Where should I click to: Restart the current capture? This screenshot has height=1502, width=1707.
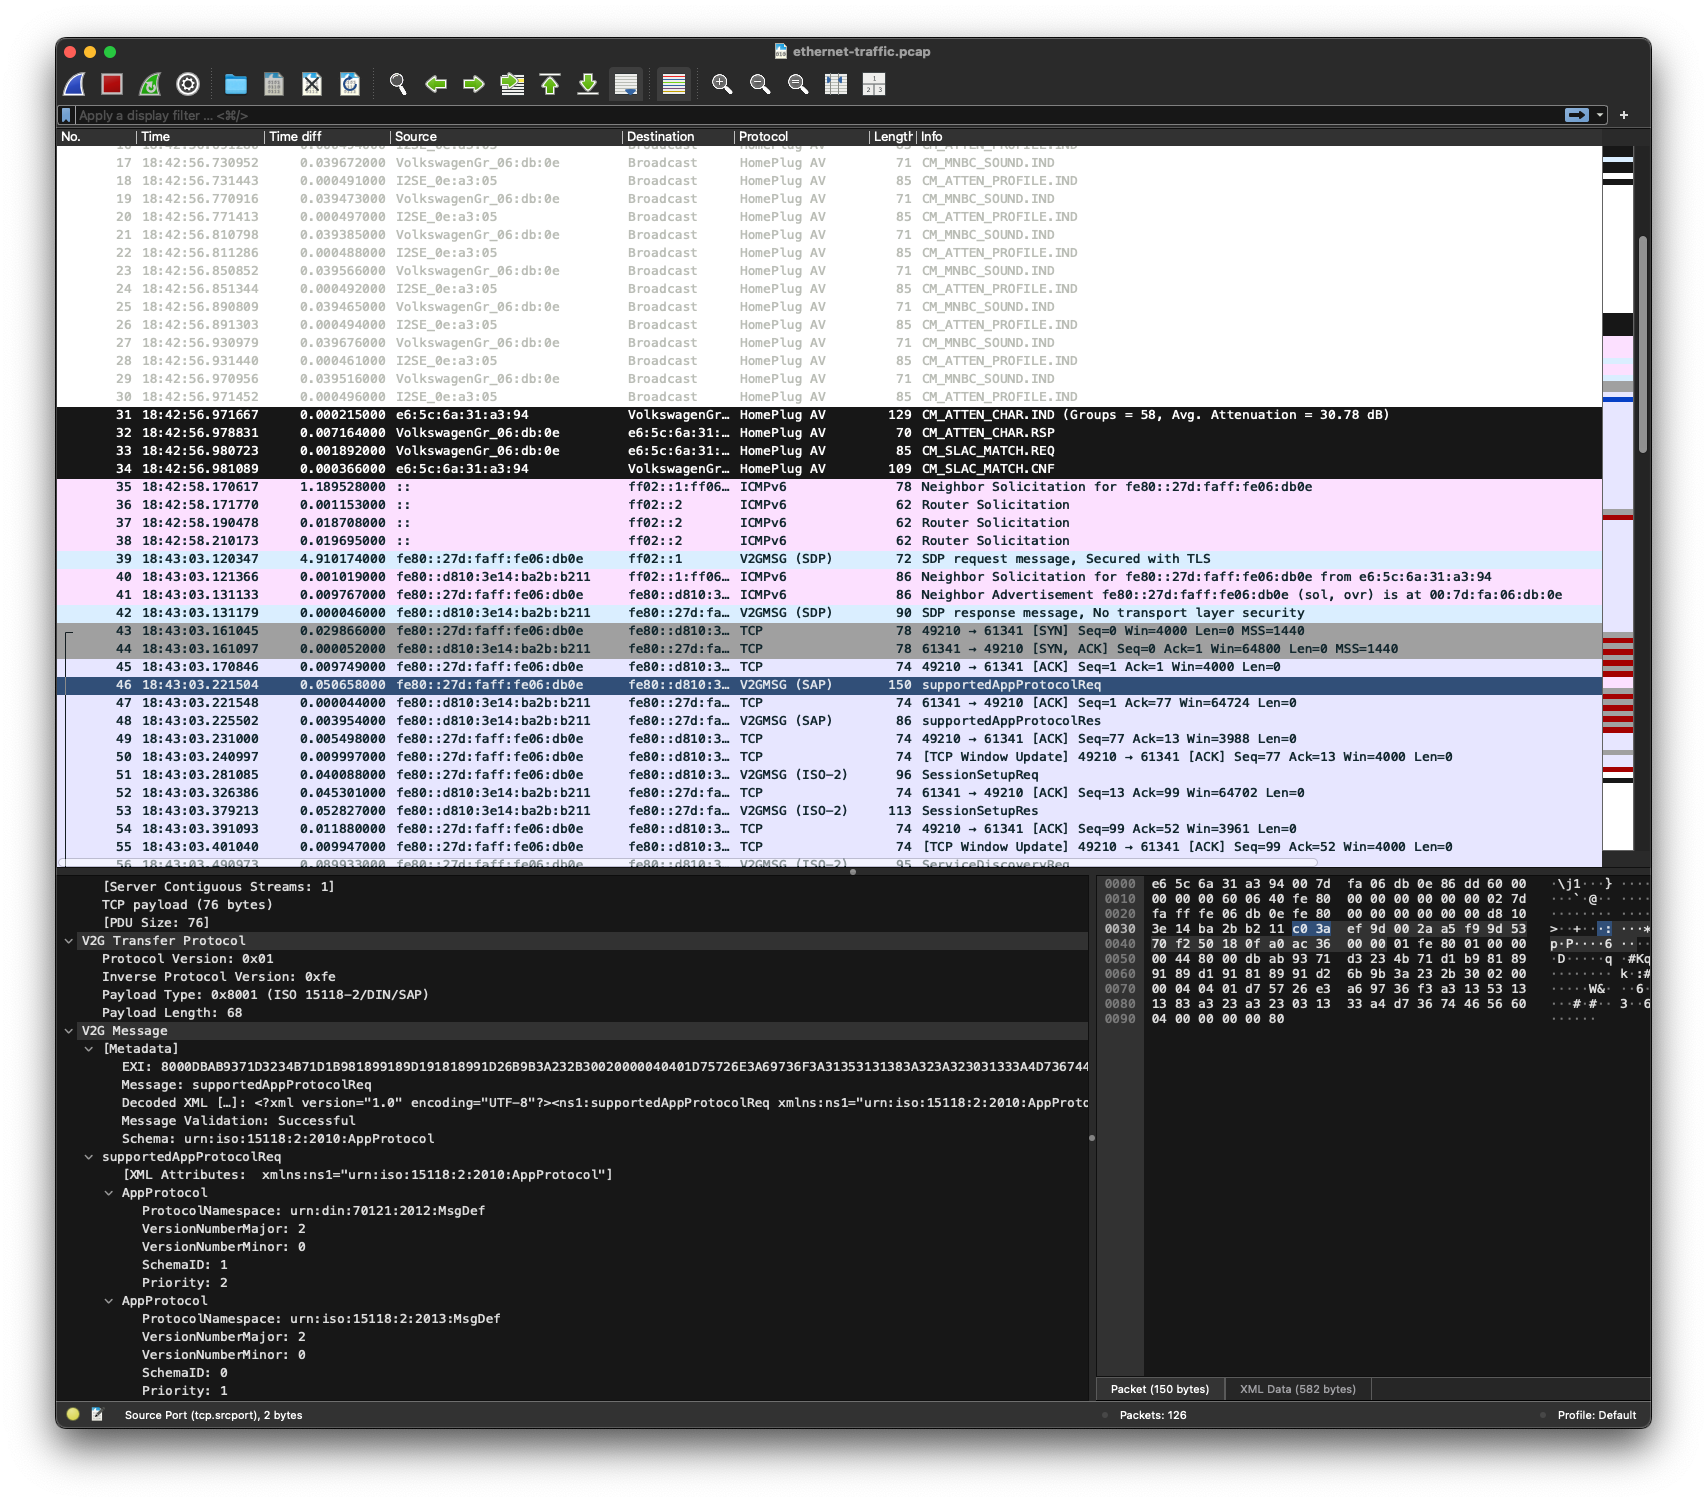tap(150, 85)
